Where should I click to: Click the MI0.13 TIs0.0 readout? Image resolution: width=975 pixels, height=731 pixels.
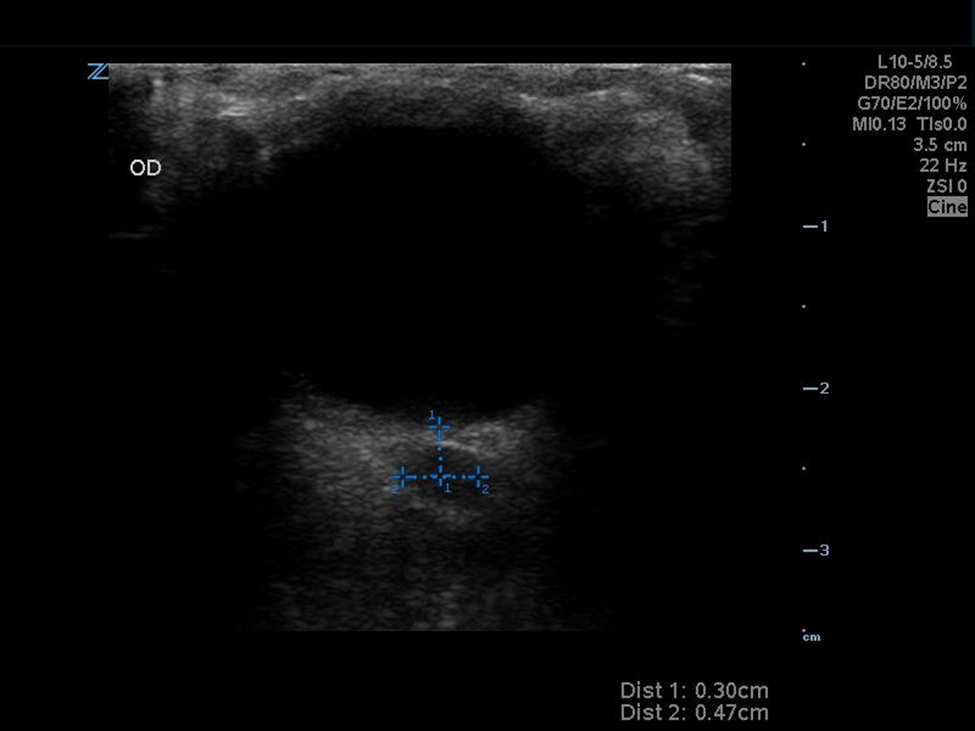coord(909,124)
